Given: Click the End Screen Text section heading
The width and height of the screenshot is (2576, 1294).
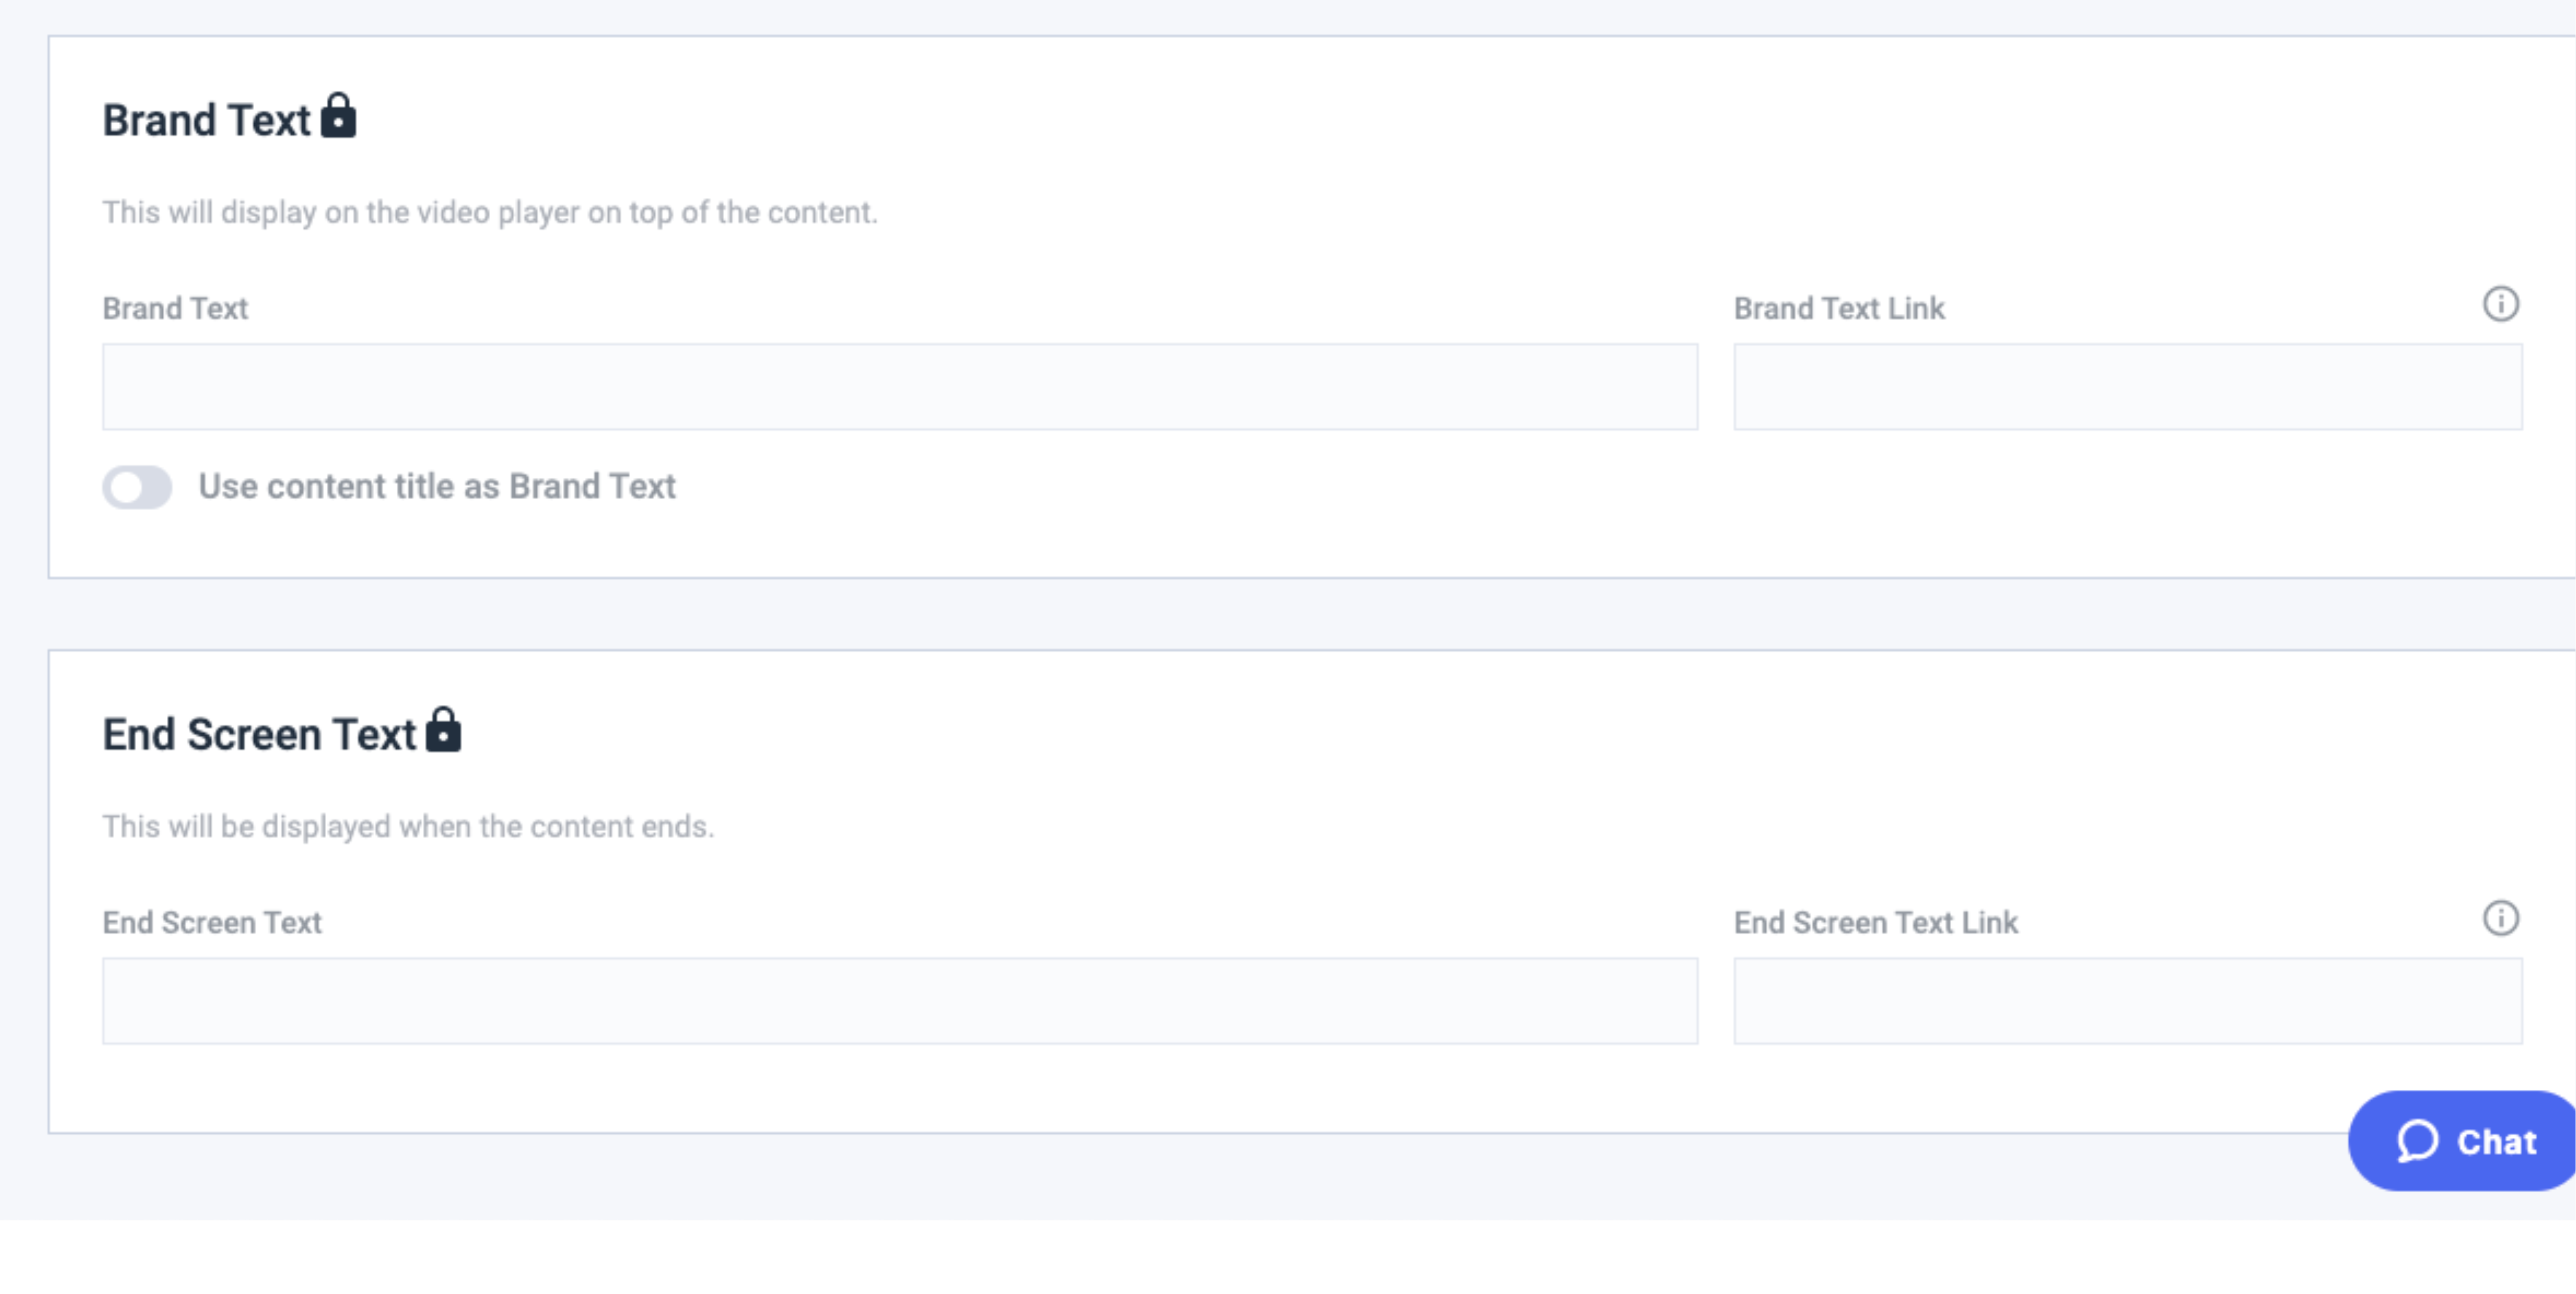Looking at the screenshot, I should (259, 734).
